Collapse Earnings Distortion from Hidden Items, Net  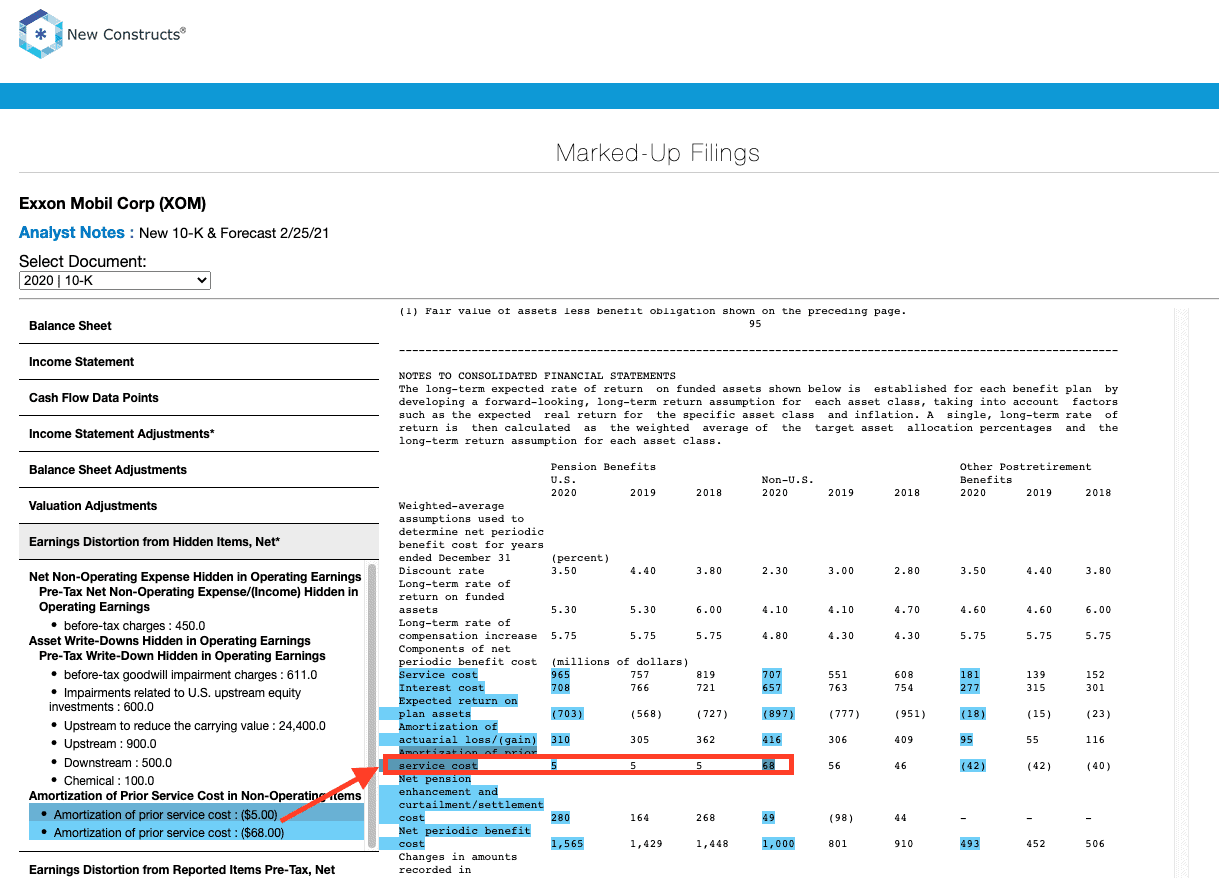coord(199,542)
